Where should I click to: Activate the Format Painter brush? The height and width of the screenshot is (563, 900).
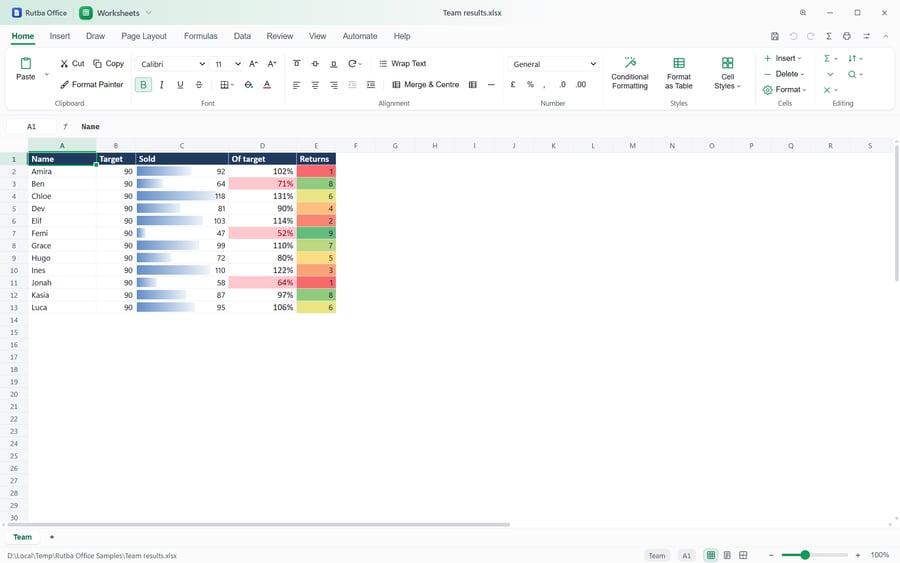pos(92,84)
